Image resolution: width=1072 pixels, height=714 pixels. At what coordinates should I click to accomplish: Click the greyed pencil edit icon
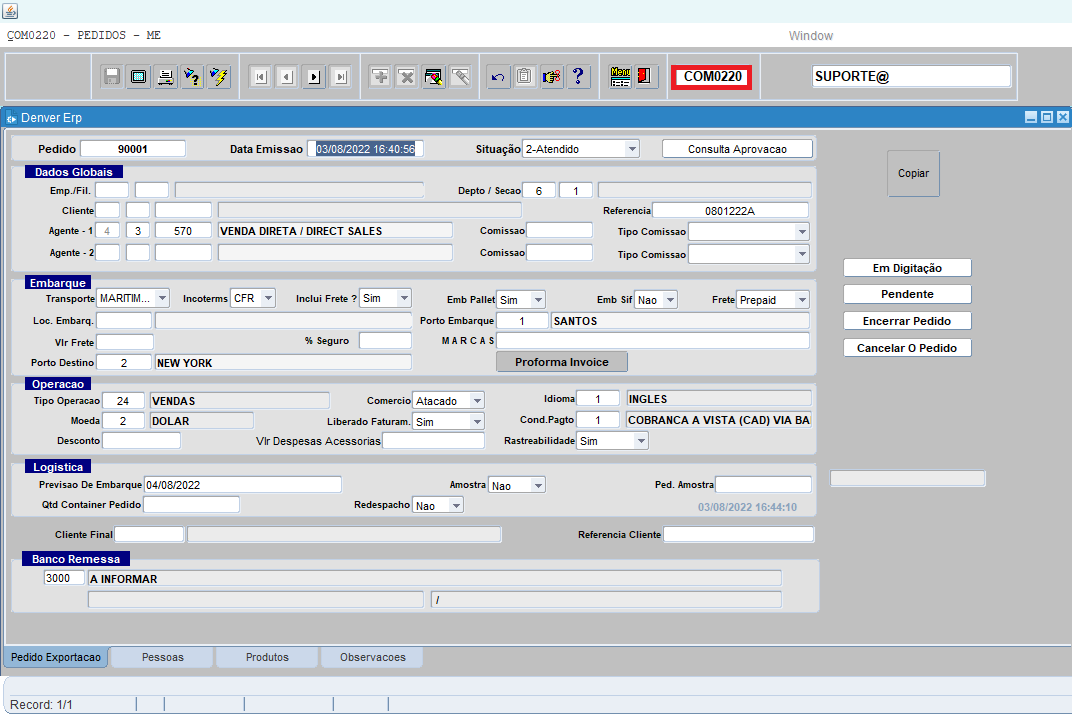[460, 76]
